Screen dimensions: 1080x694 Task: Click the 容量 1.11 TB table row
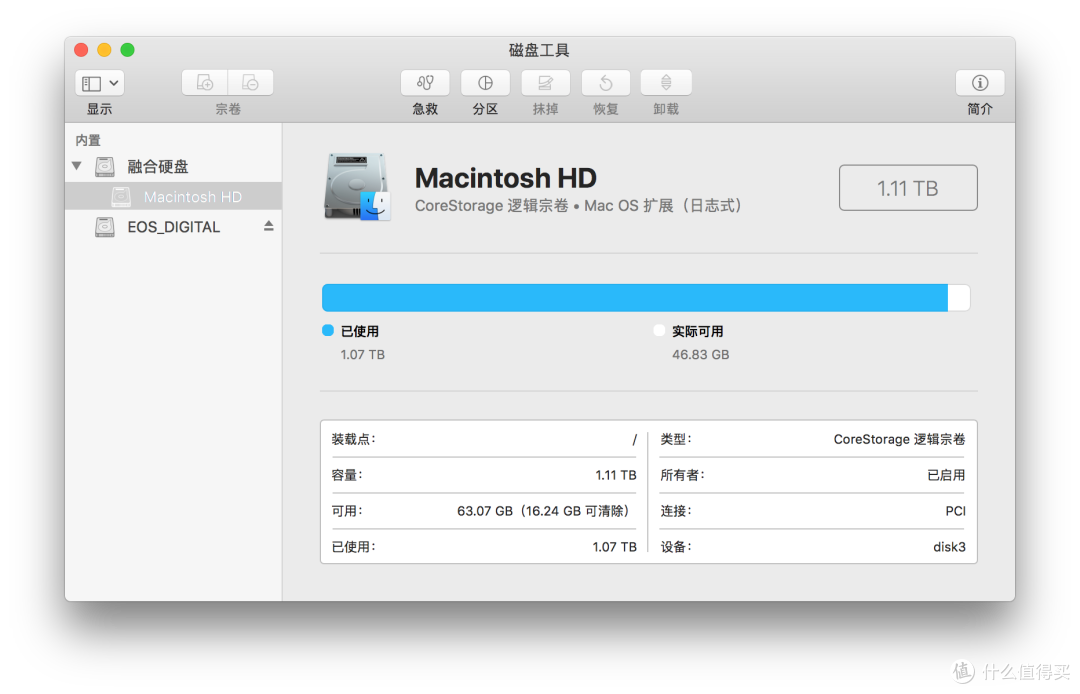point(484,475)
